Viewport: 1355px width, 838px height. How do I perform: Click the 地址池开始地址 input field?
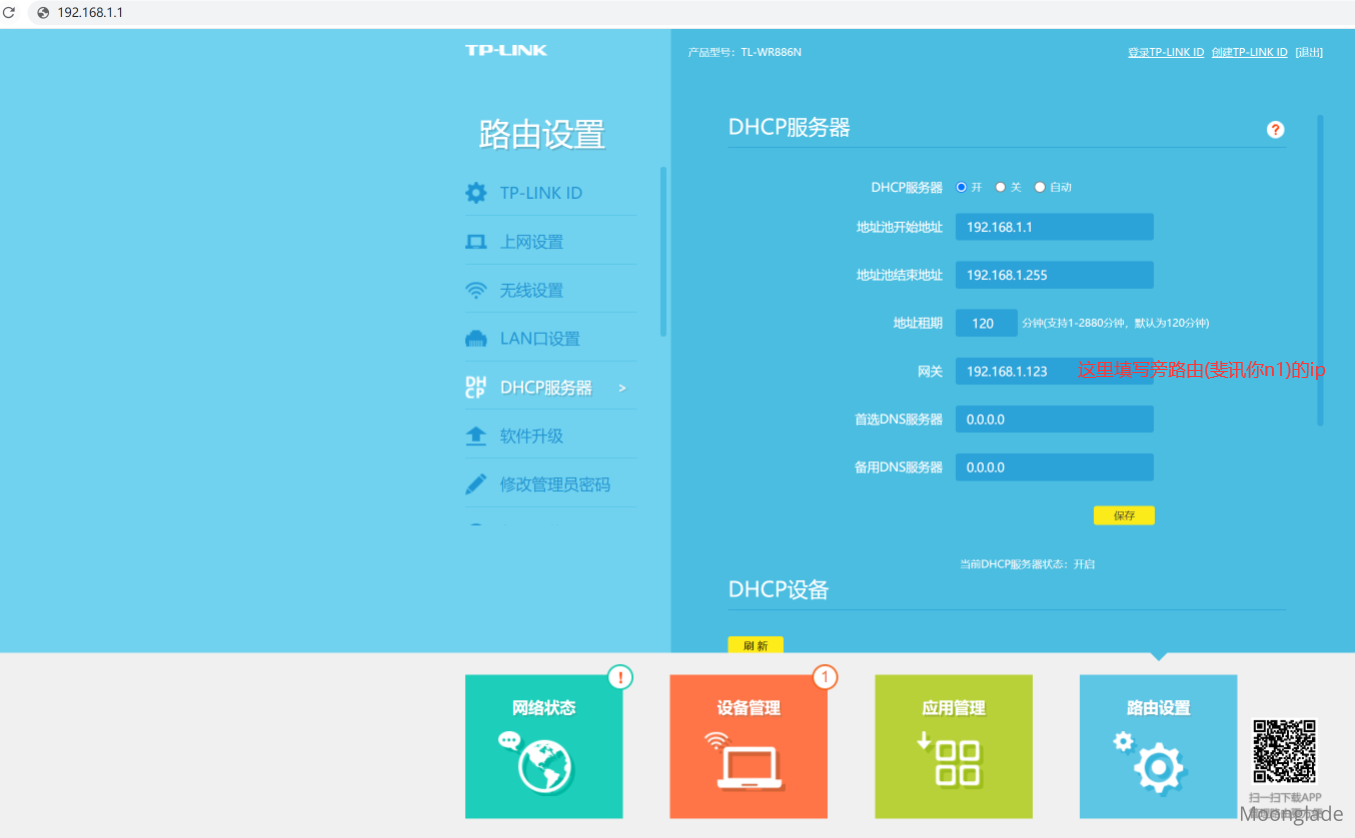click(1054, 227)
